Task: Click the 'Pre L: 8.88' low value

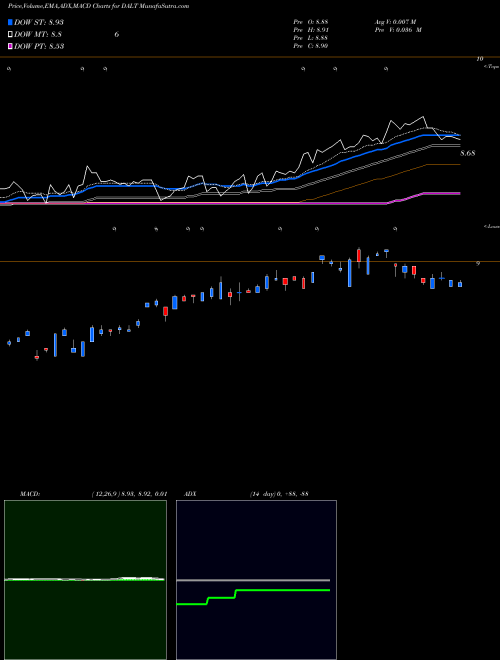Action: pos(311,38)
